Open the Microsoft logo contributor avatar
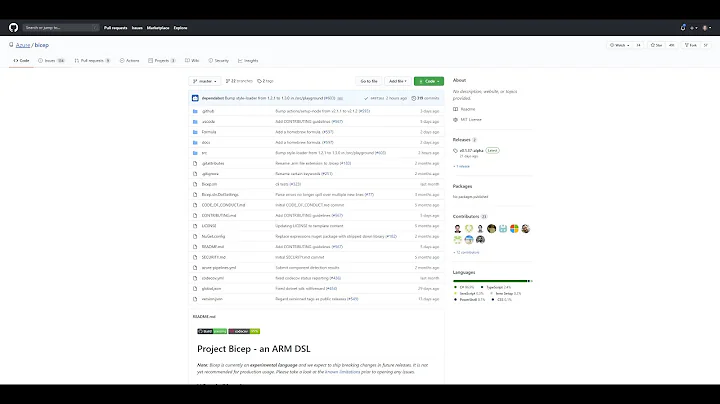Viewport: 720px width, 404px height. point(514,229)
